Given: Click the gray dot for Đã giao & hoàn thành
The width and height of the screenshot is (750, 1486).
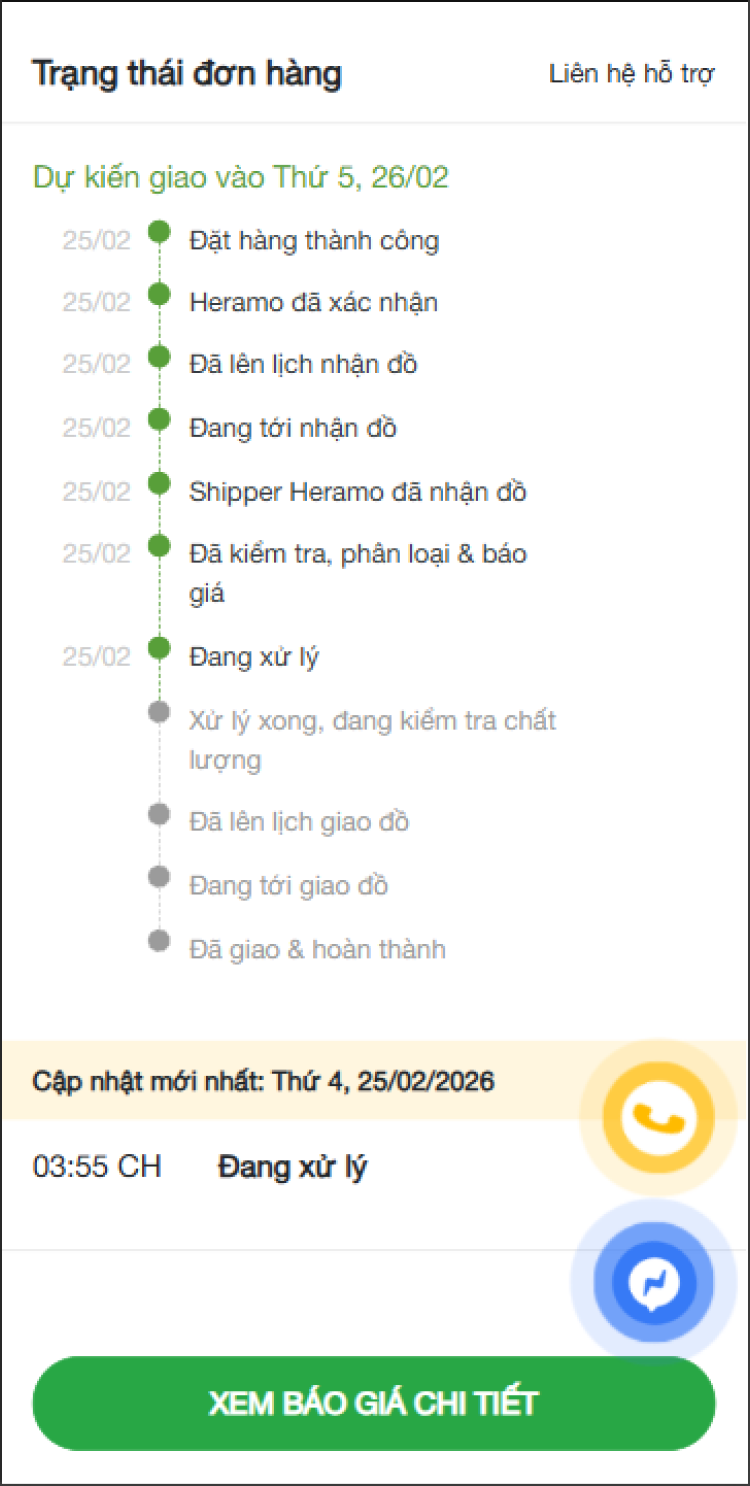Looking at the screenshot, I should click(x=158, y=941).
